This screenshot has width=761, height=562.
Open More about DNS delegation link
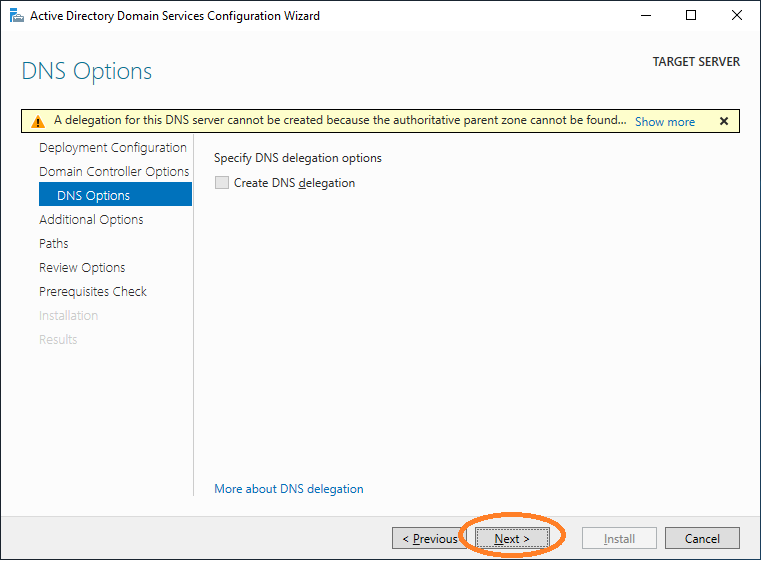click(x=289, y=489)
